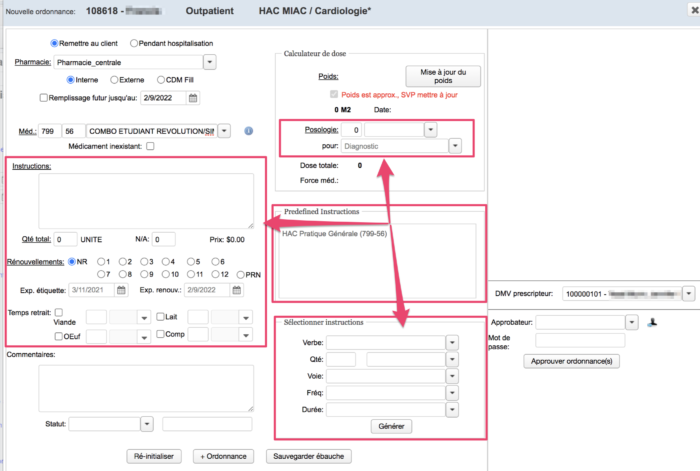Click the icon next to Approbateur dropdown
Screen dimensions: 700x471
(653, 322)
